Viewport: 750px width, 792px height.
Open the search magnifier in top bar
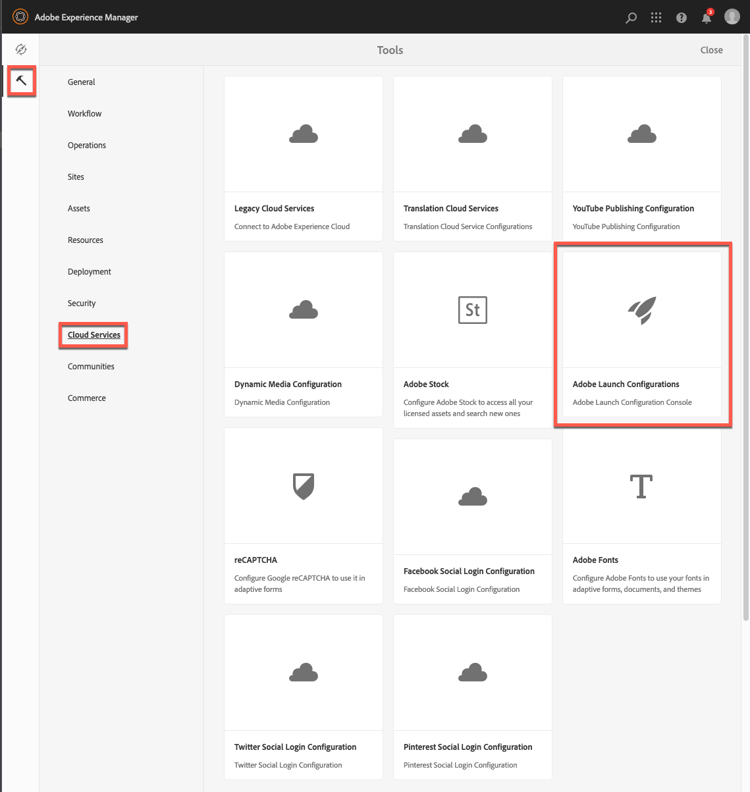coord(631,18)
